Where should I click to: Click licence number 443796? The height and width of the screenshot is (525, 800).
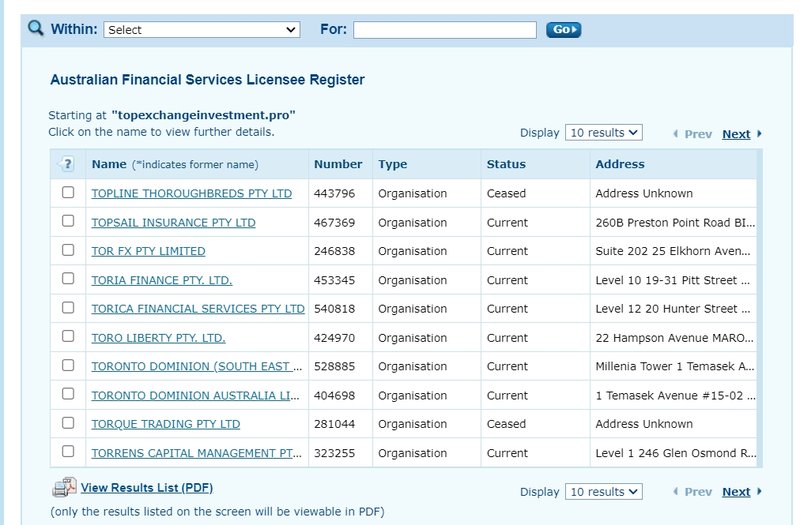click(334, 193)
